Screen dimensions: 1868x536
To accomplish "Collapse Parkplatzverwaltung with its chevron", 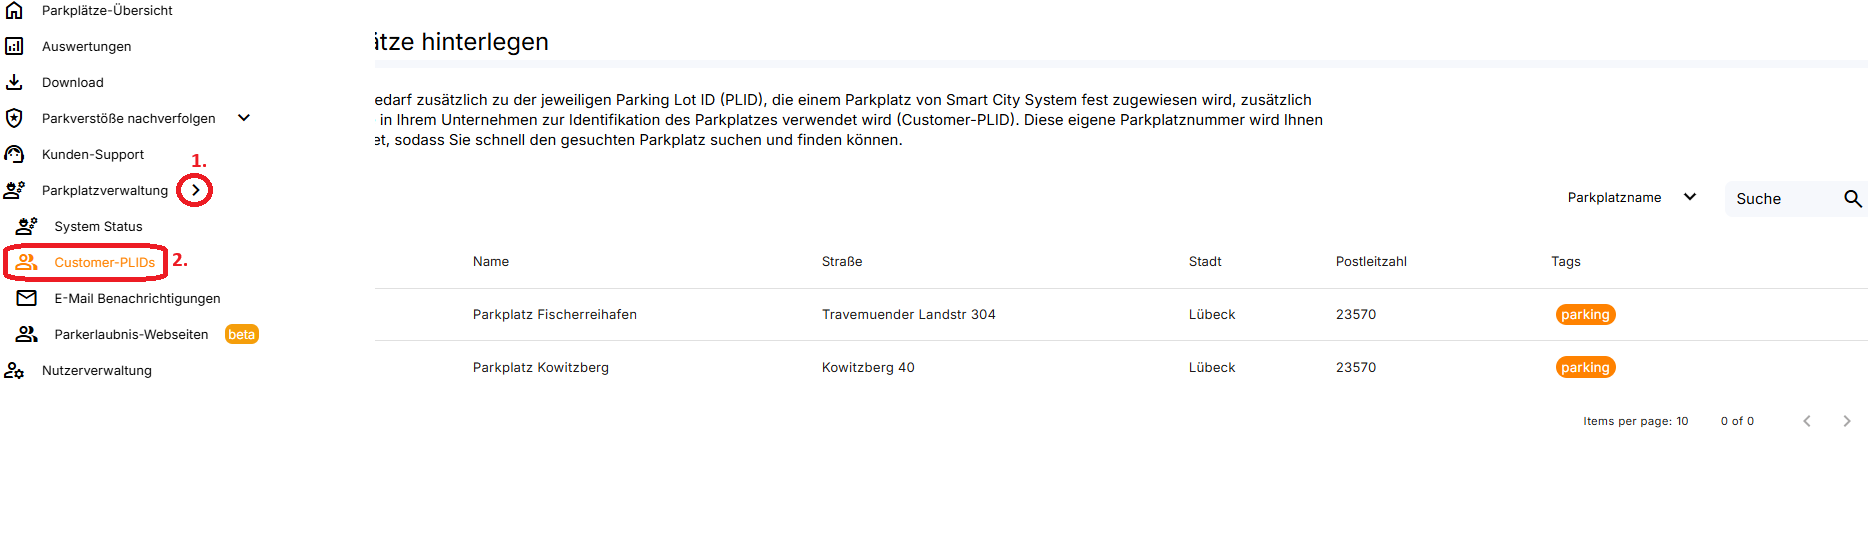I will point(196,190).
